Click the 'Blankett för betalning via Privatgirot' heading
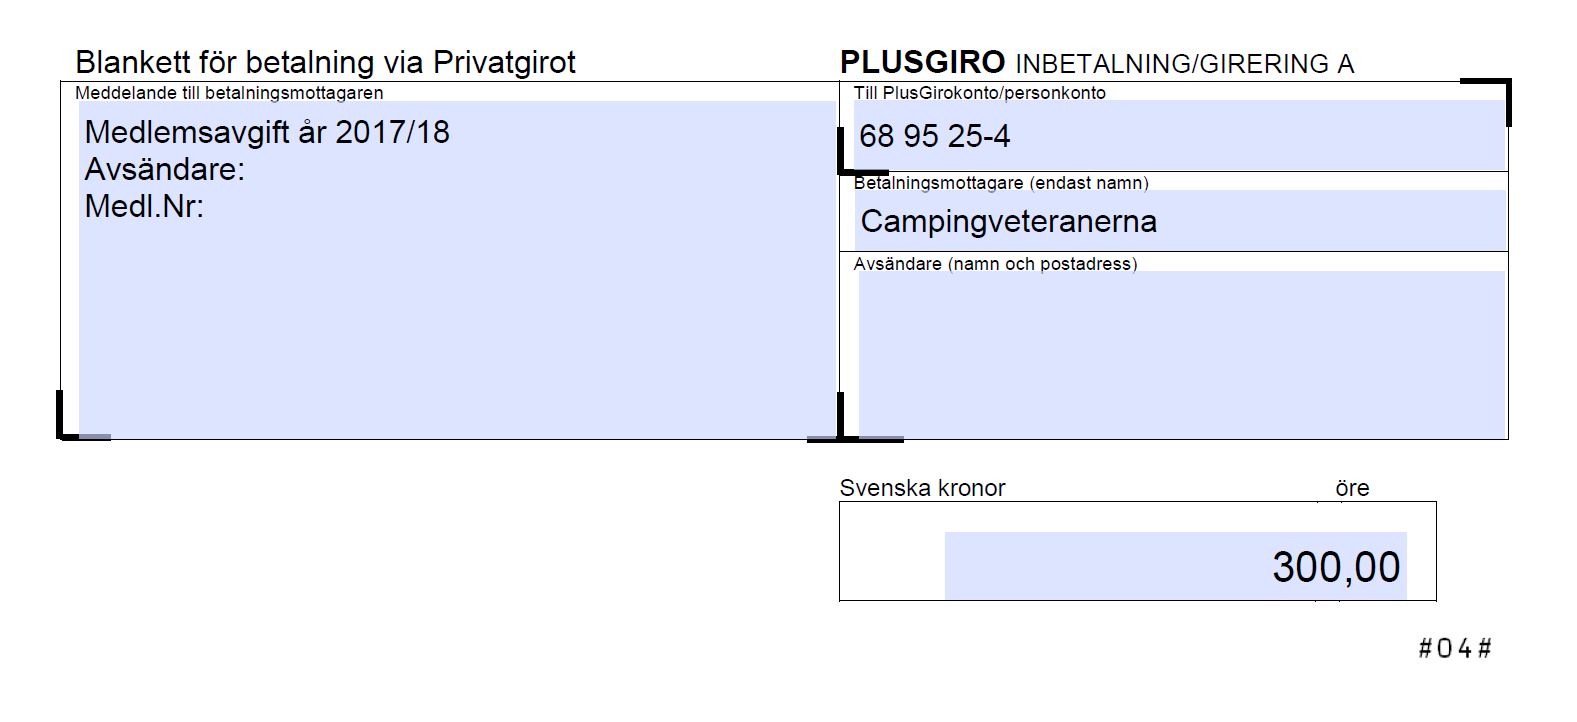This screenshot has width=1577, height=722. point(326,62)
